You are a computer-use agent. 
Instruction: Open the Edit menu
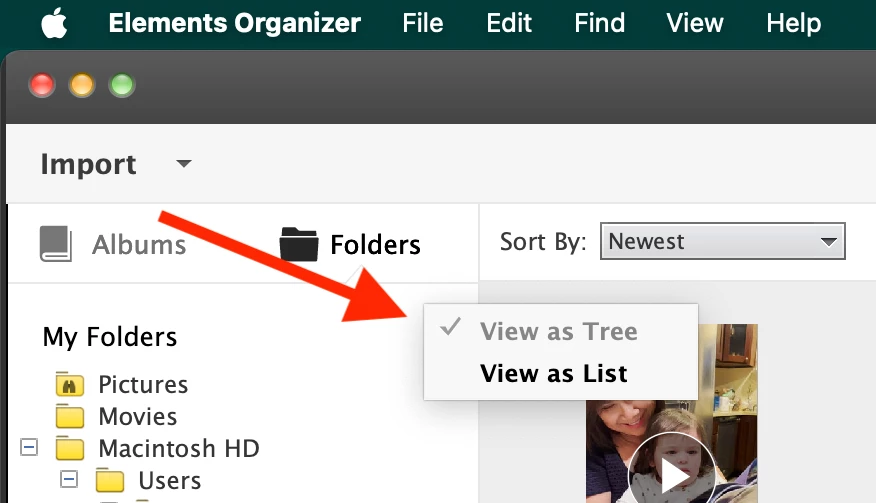509,23
